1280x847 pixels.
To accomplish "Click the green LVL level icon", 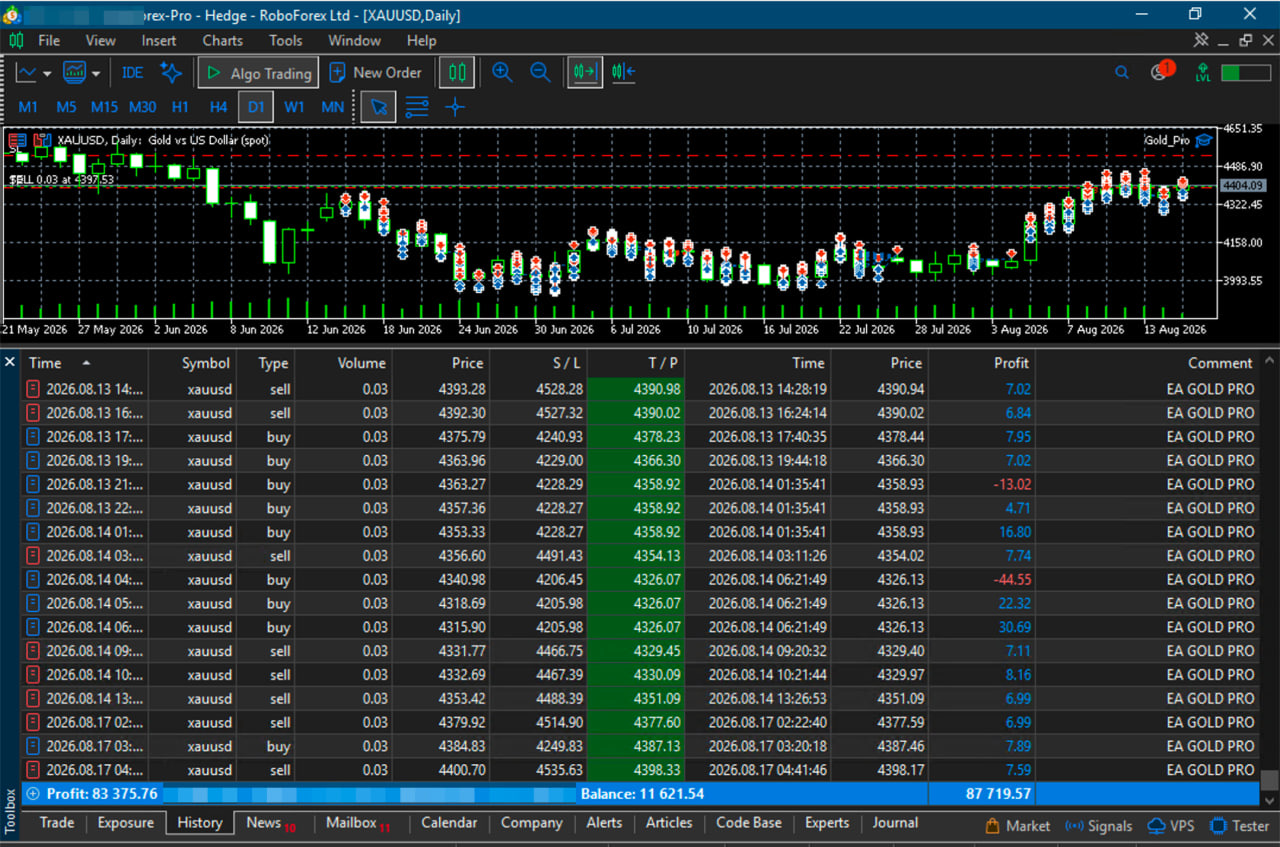I will 1202,73.
